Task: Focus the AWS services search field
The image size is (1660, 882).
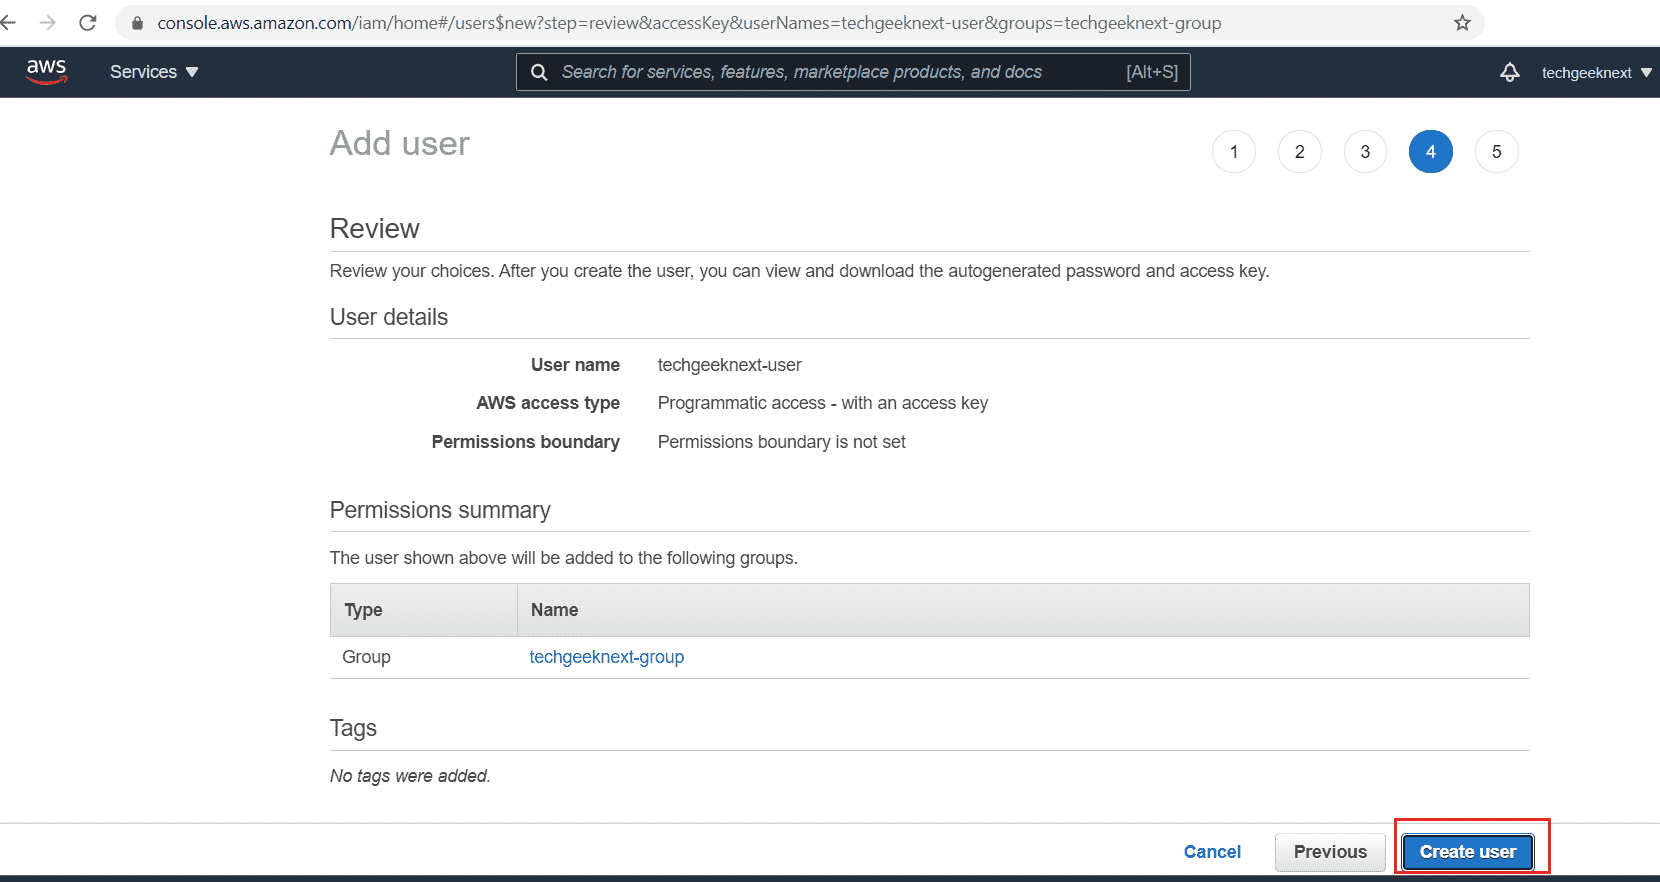Action: tap(853, 72)
